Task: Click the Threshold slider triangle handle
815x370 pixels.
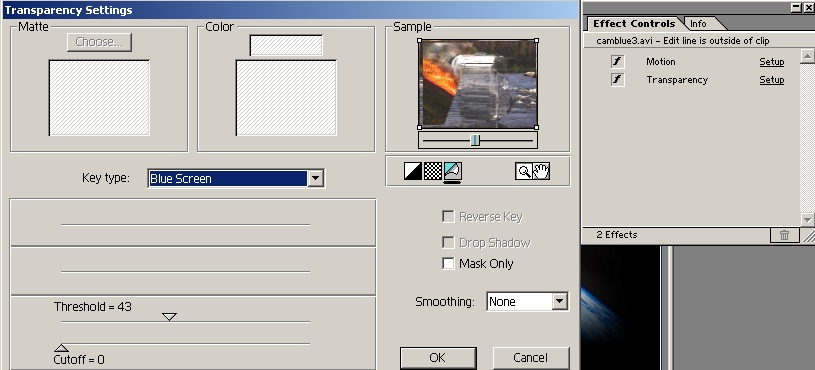Action: (169, 316)
